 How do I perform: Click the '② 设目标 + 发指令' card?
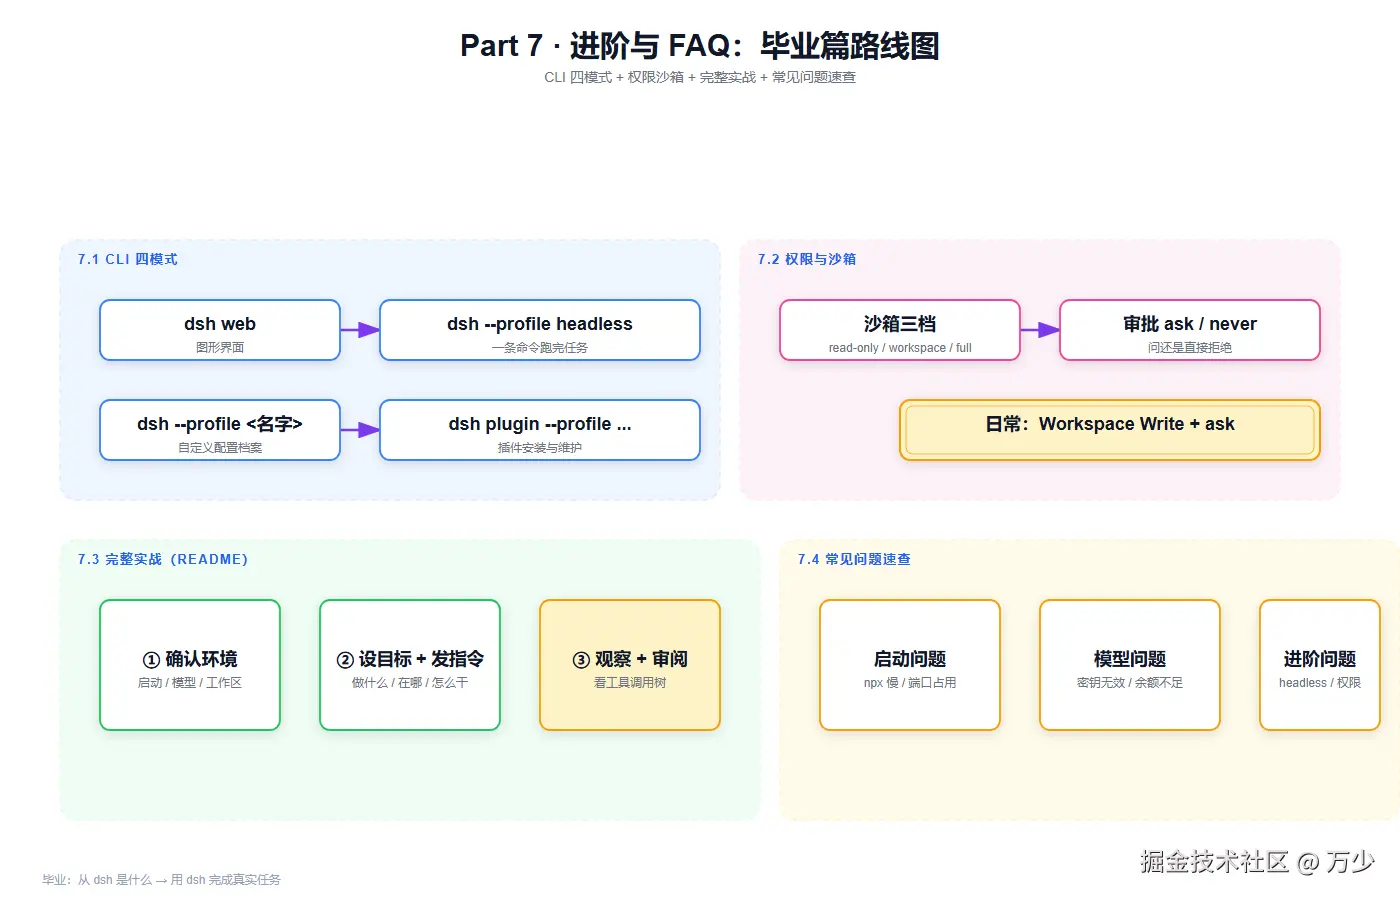pyautogui.click(x=410, y=665)
